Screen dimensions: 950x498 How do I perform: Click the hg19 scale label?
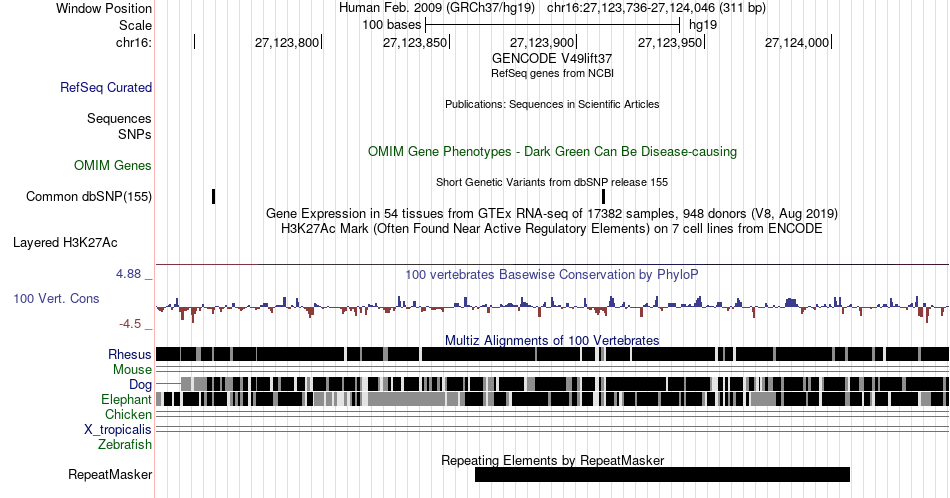point(703,25)
